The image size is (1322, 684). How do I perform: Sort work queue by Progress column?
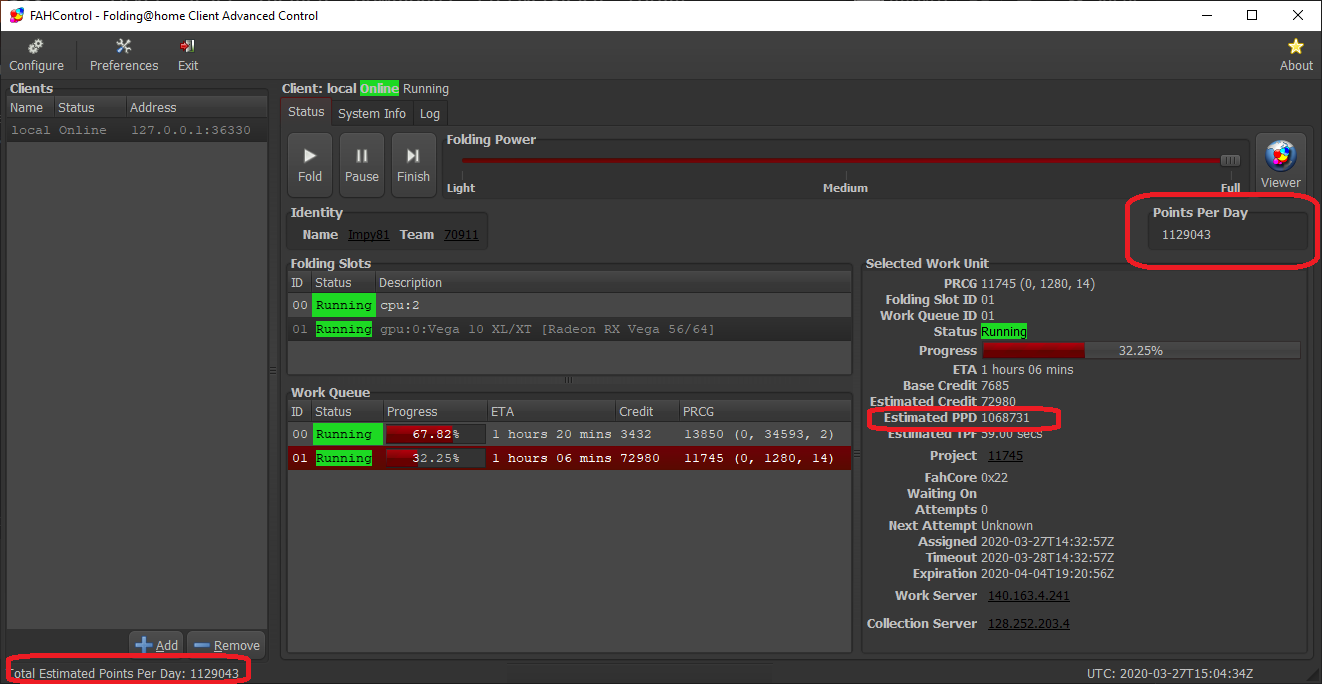pos(434,412)
